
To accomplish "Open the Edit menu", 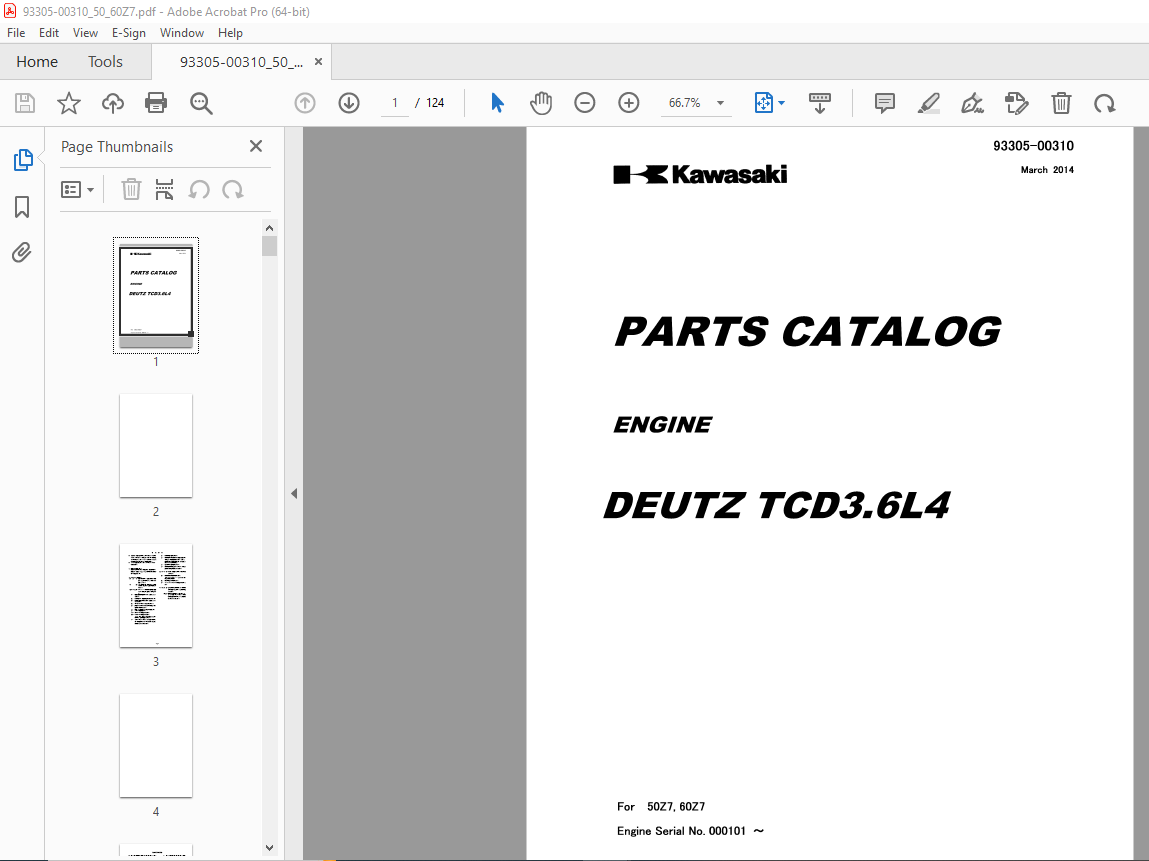I will 49,33.
